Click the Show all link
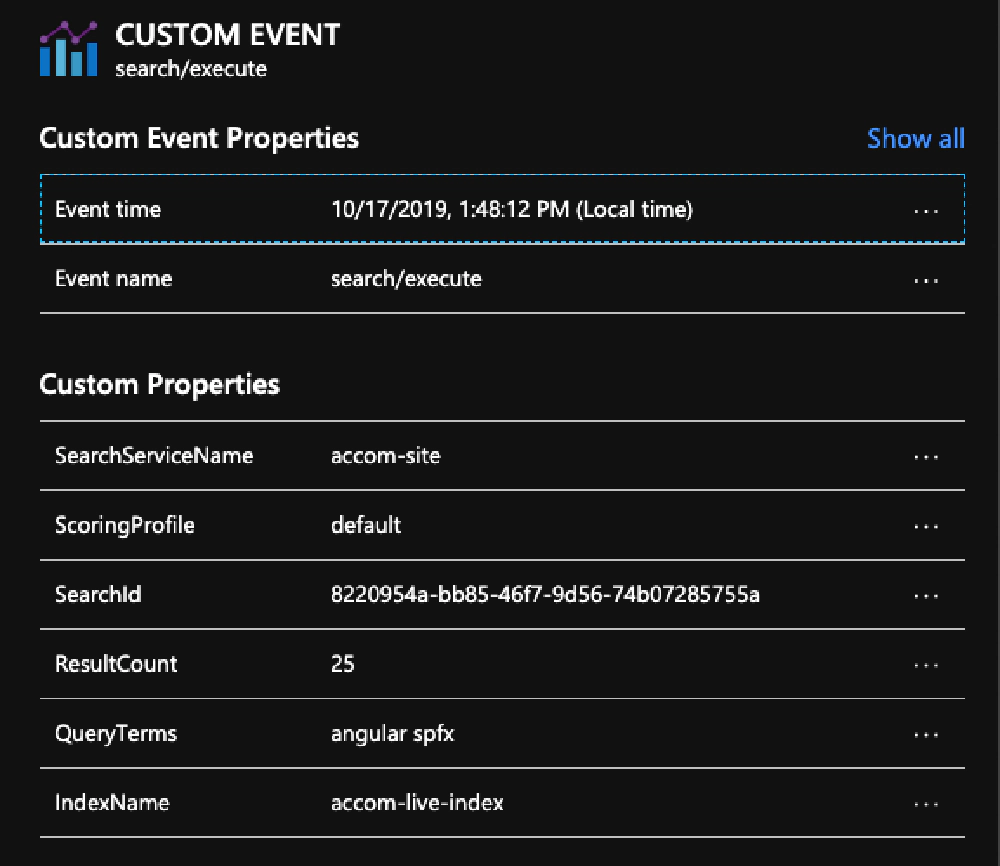This screenshot has height=866, width=1000. click(x=916, y=139)
